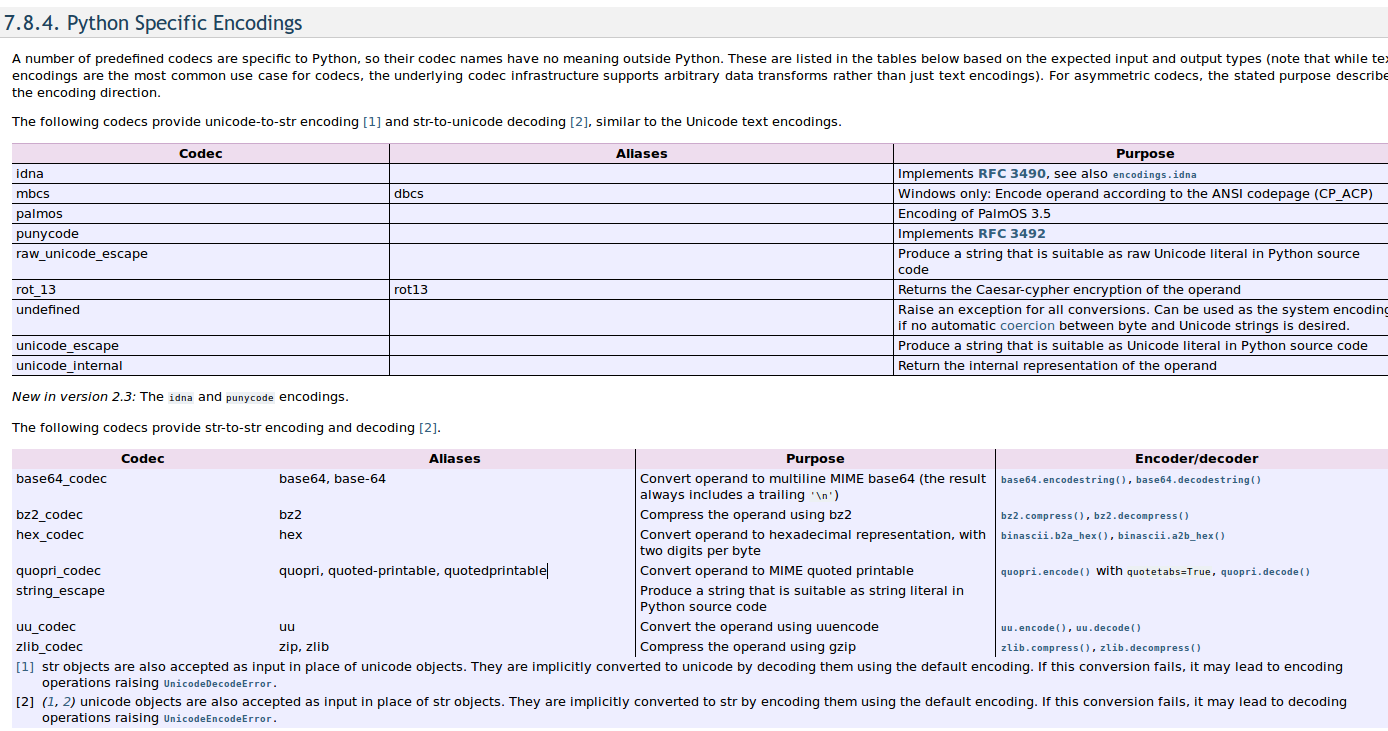1388x731 pixels.
Task: Open the RFC 3490 link in idna row
Action: point(1012,174)
